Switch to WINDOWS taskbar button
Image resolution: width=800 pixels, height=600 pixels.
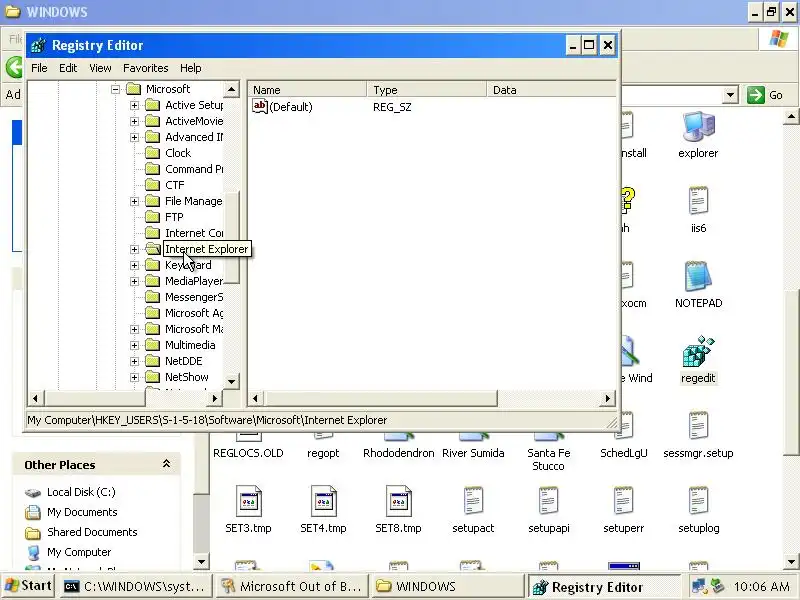click(x=448, y=587)
